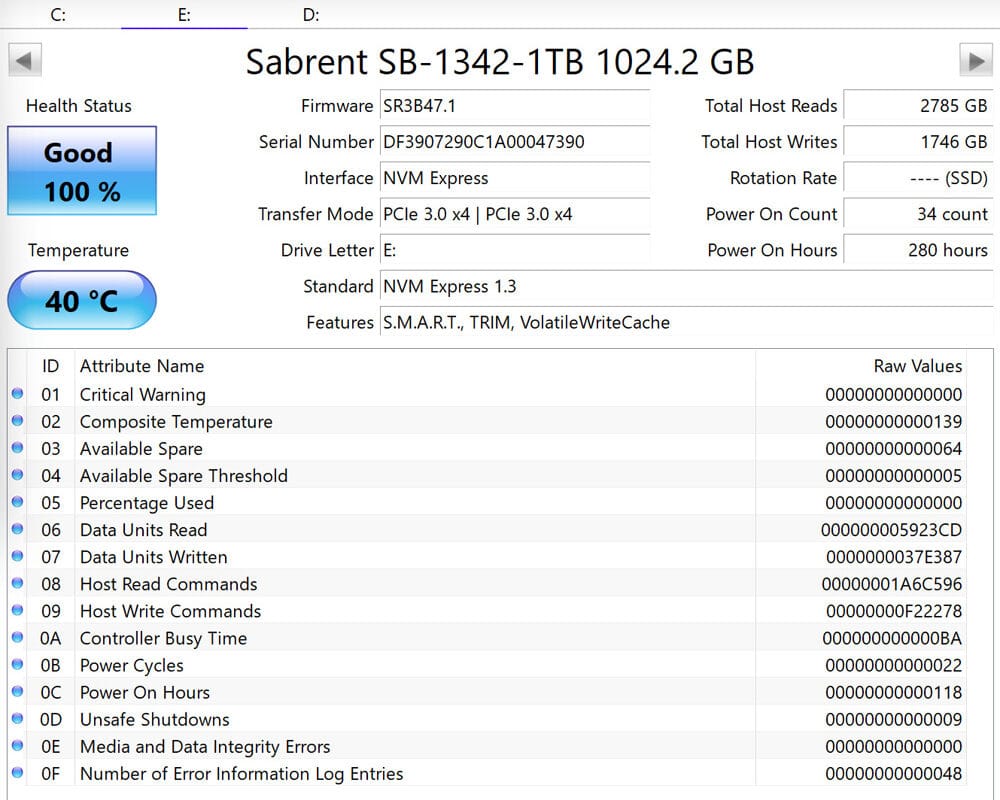Select the Percentage Used attribute name
Screen dimensions: 1000x800
click(x=147, y=503)
